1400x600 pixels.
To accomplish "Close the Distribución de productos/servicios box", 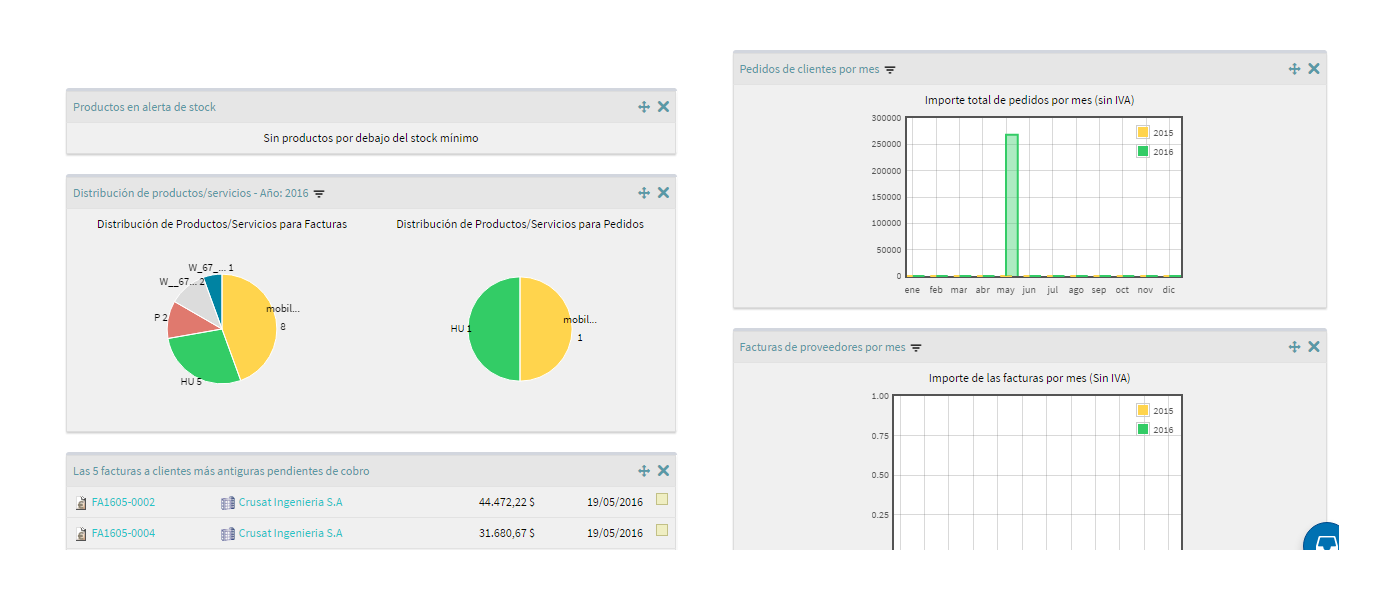I will 663,193.
